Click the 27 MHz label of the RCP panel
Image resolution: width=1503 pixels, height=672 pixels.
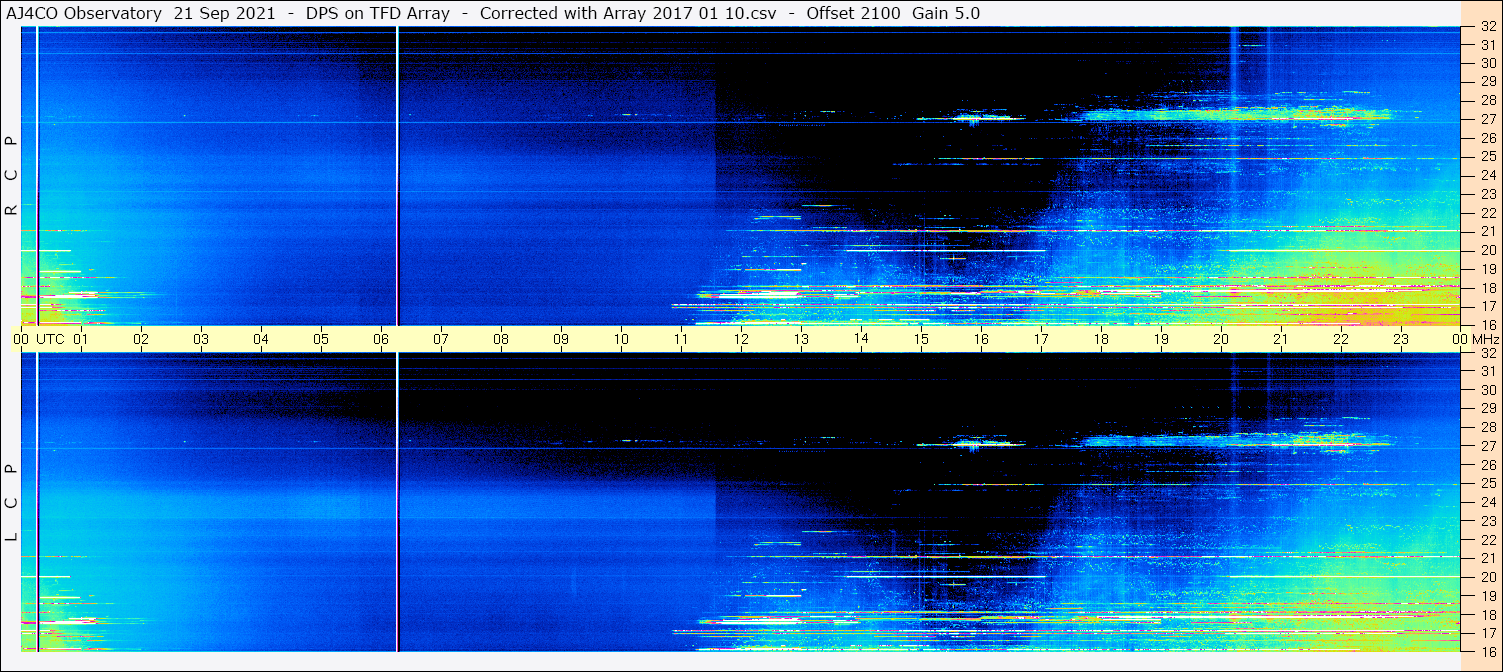click(1487, 120)
